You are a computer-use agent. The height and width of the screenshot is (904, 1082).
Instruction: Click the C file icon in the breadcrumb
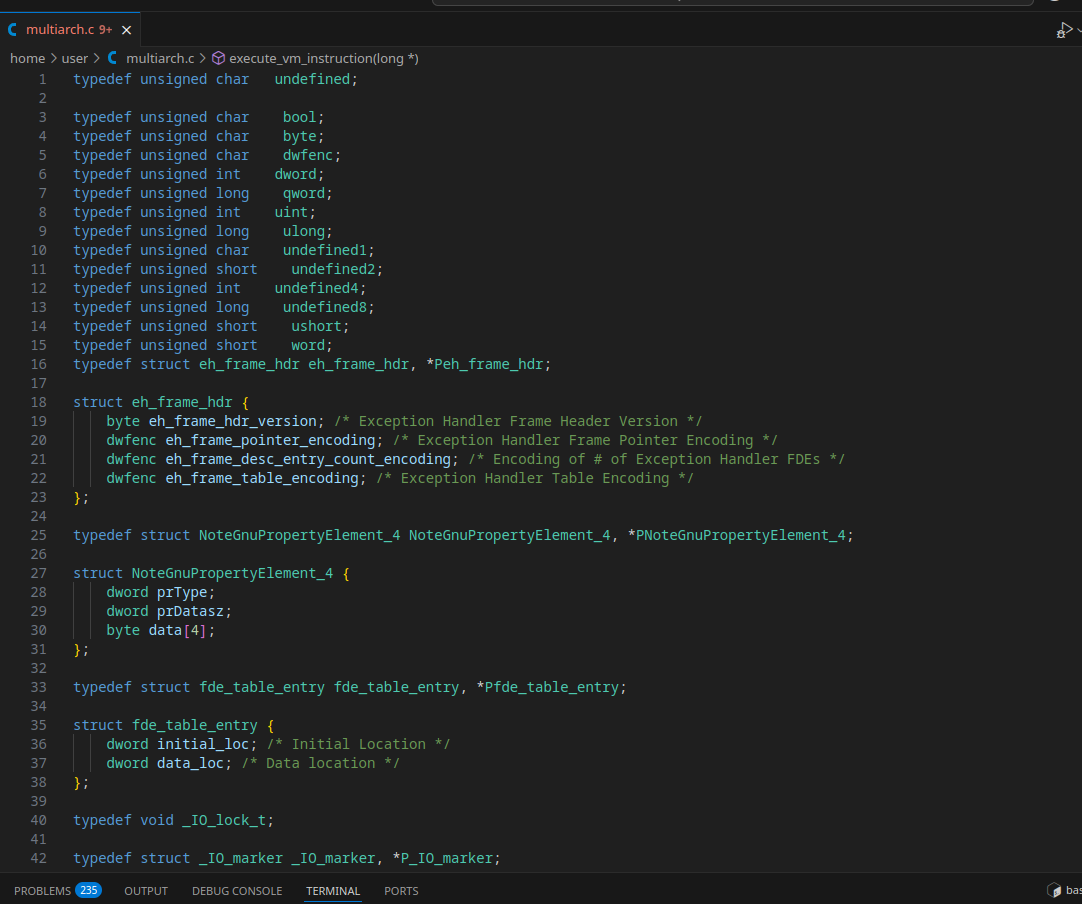click(112, 59)
